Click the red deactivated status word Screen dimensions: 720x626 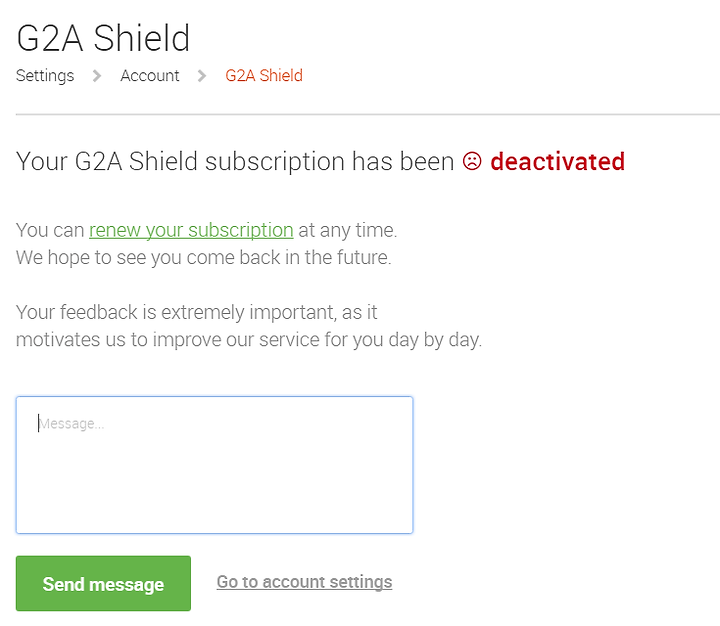[557, 161]
